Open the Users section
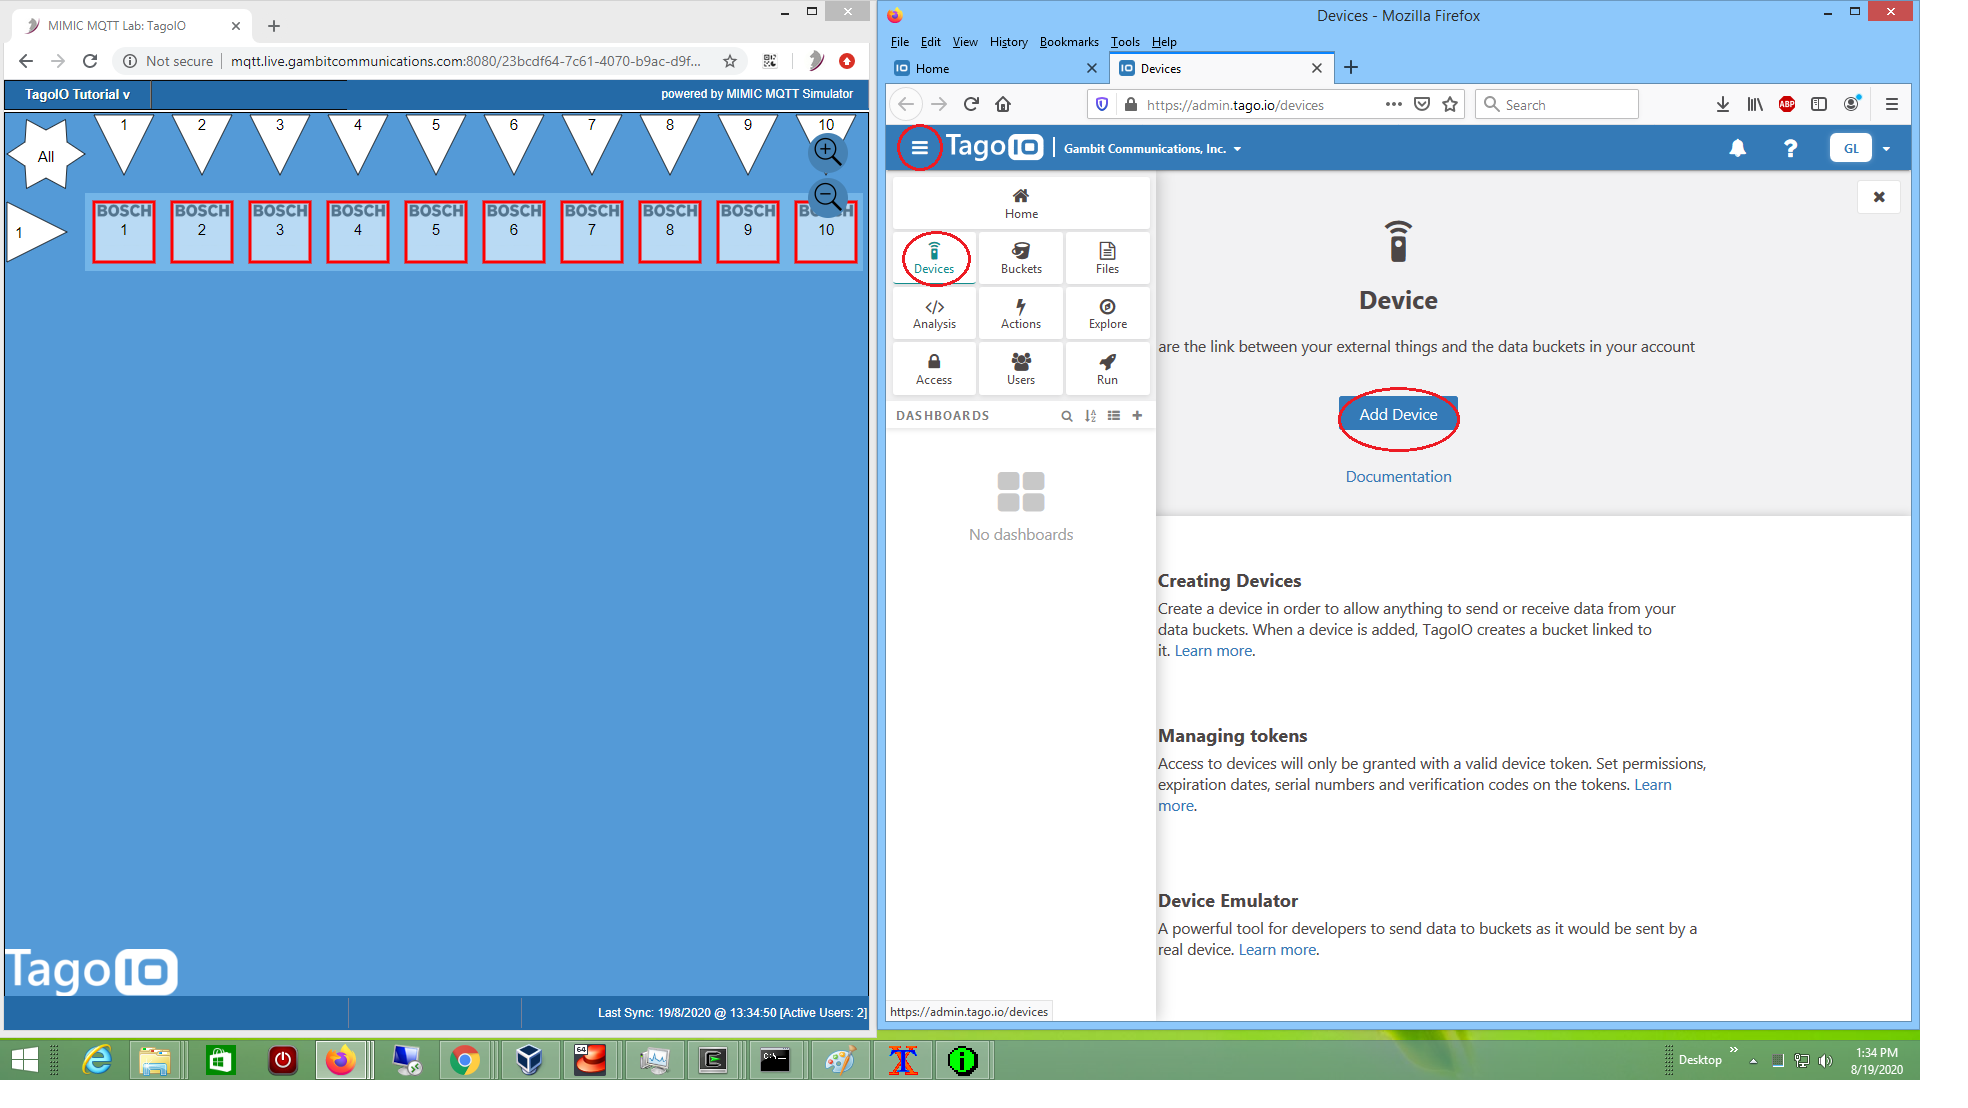 (x=1021, y=369)
